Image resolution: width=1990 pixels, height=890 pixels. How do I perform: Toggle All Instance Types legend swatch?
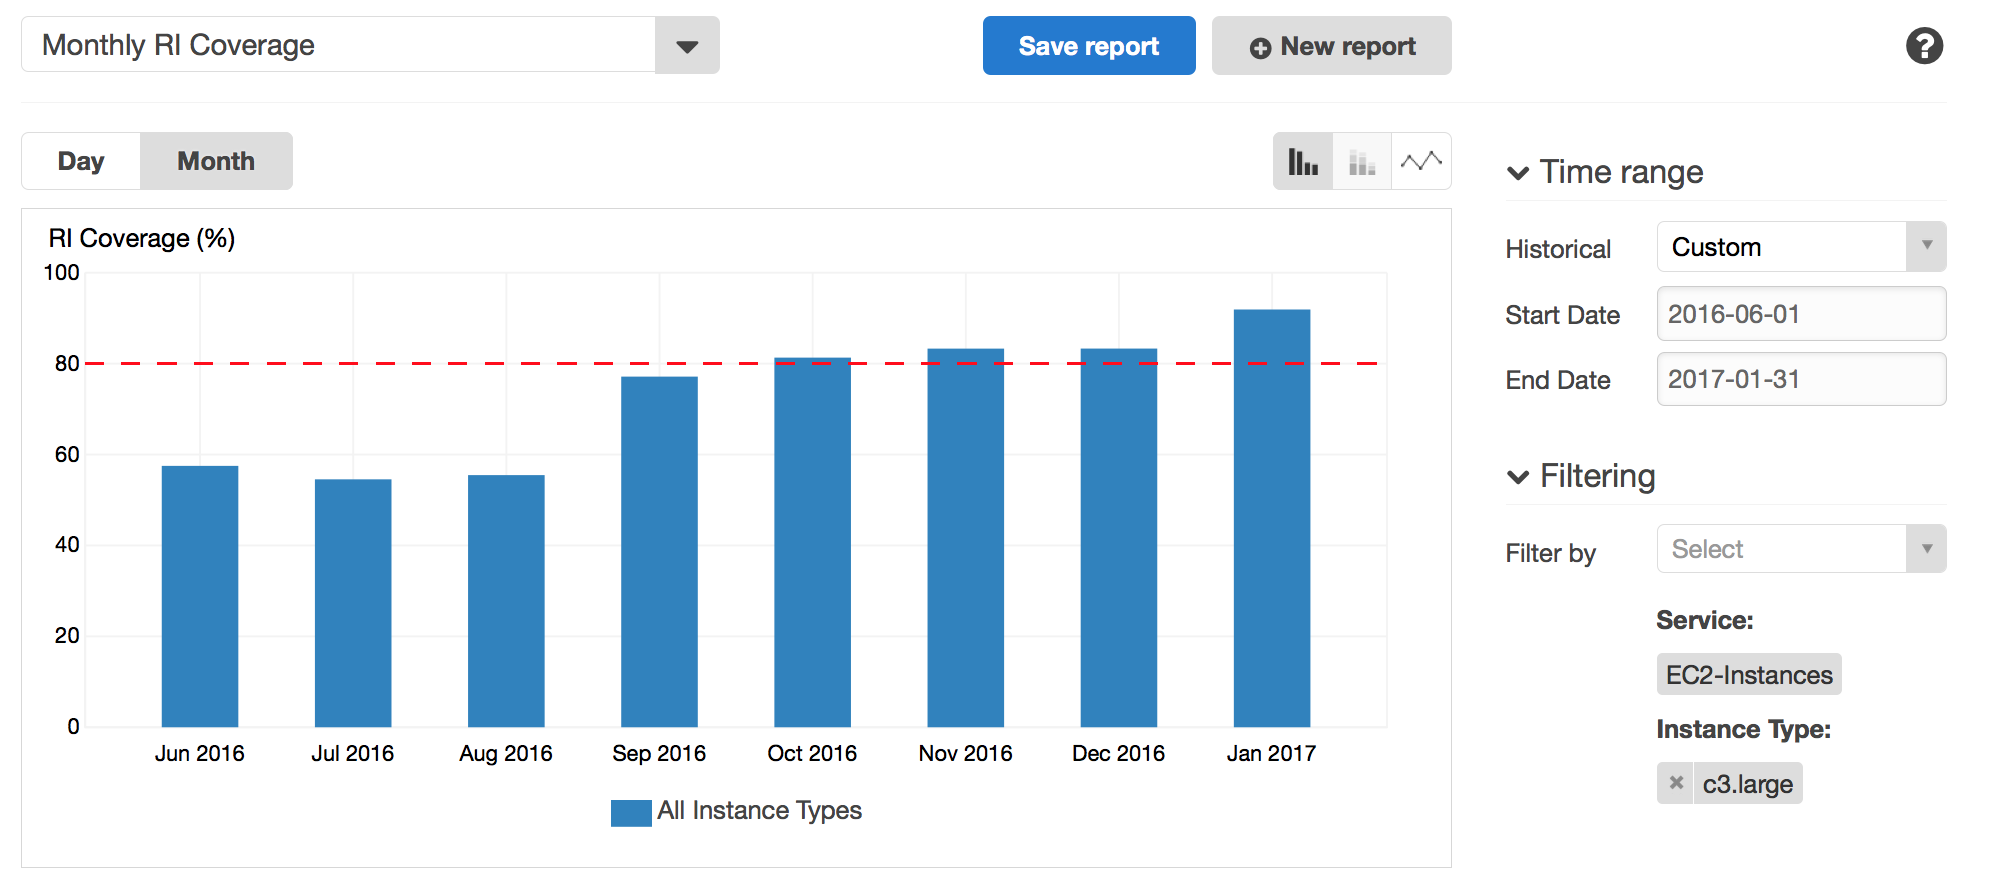click(x=631, y=812)
